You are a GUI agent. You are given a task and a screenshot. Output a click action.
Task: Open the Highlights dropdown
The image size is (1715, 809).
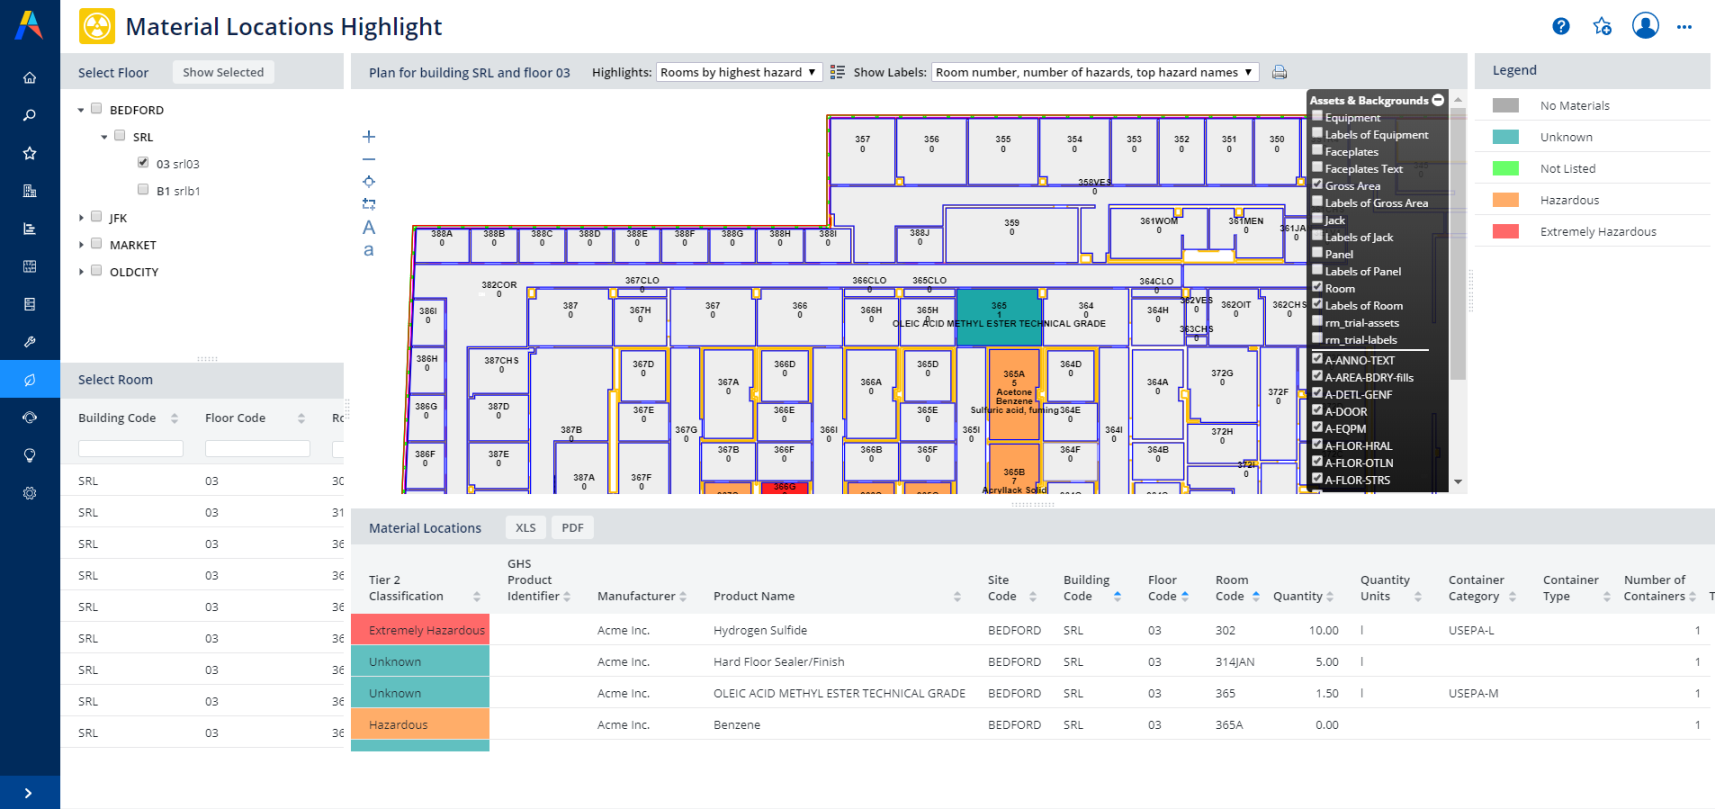point(739,72)
